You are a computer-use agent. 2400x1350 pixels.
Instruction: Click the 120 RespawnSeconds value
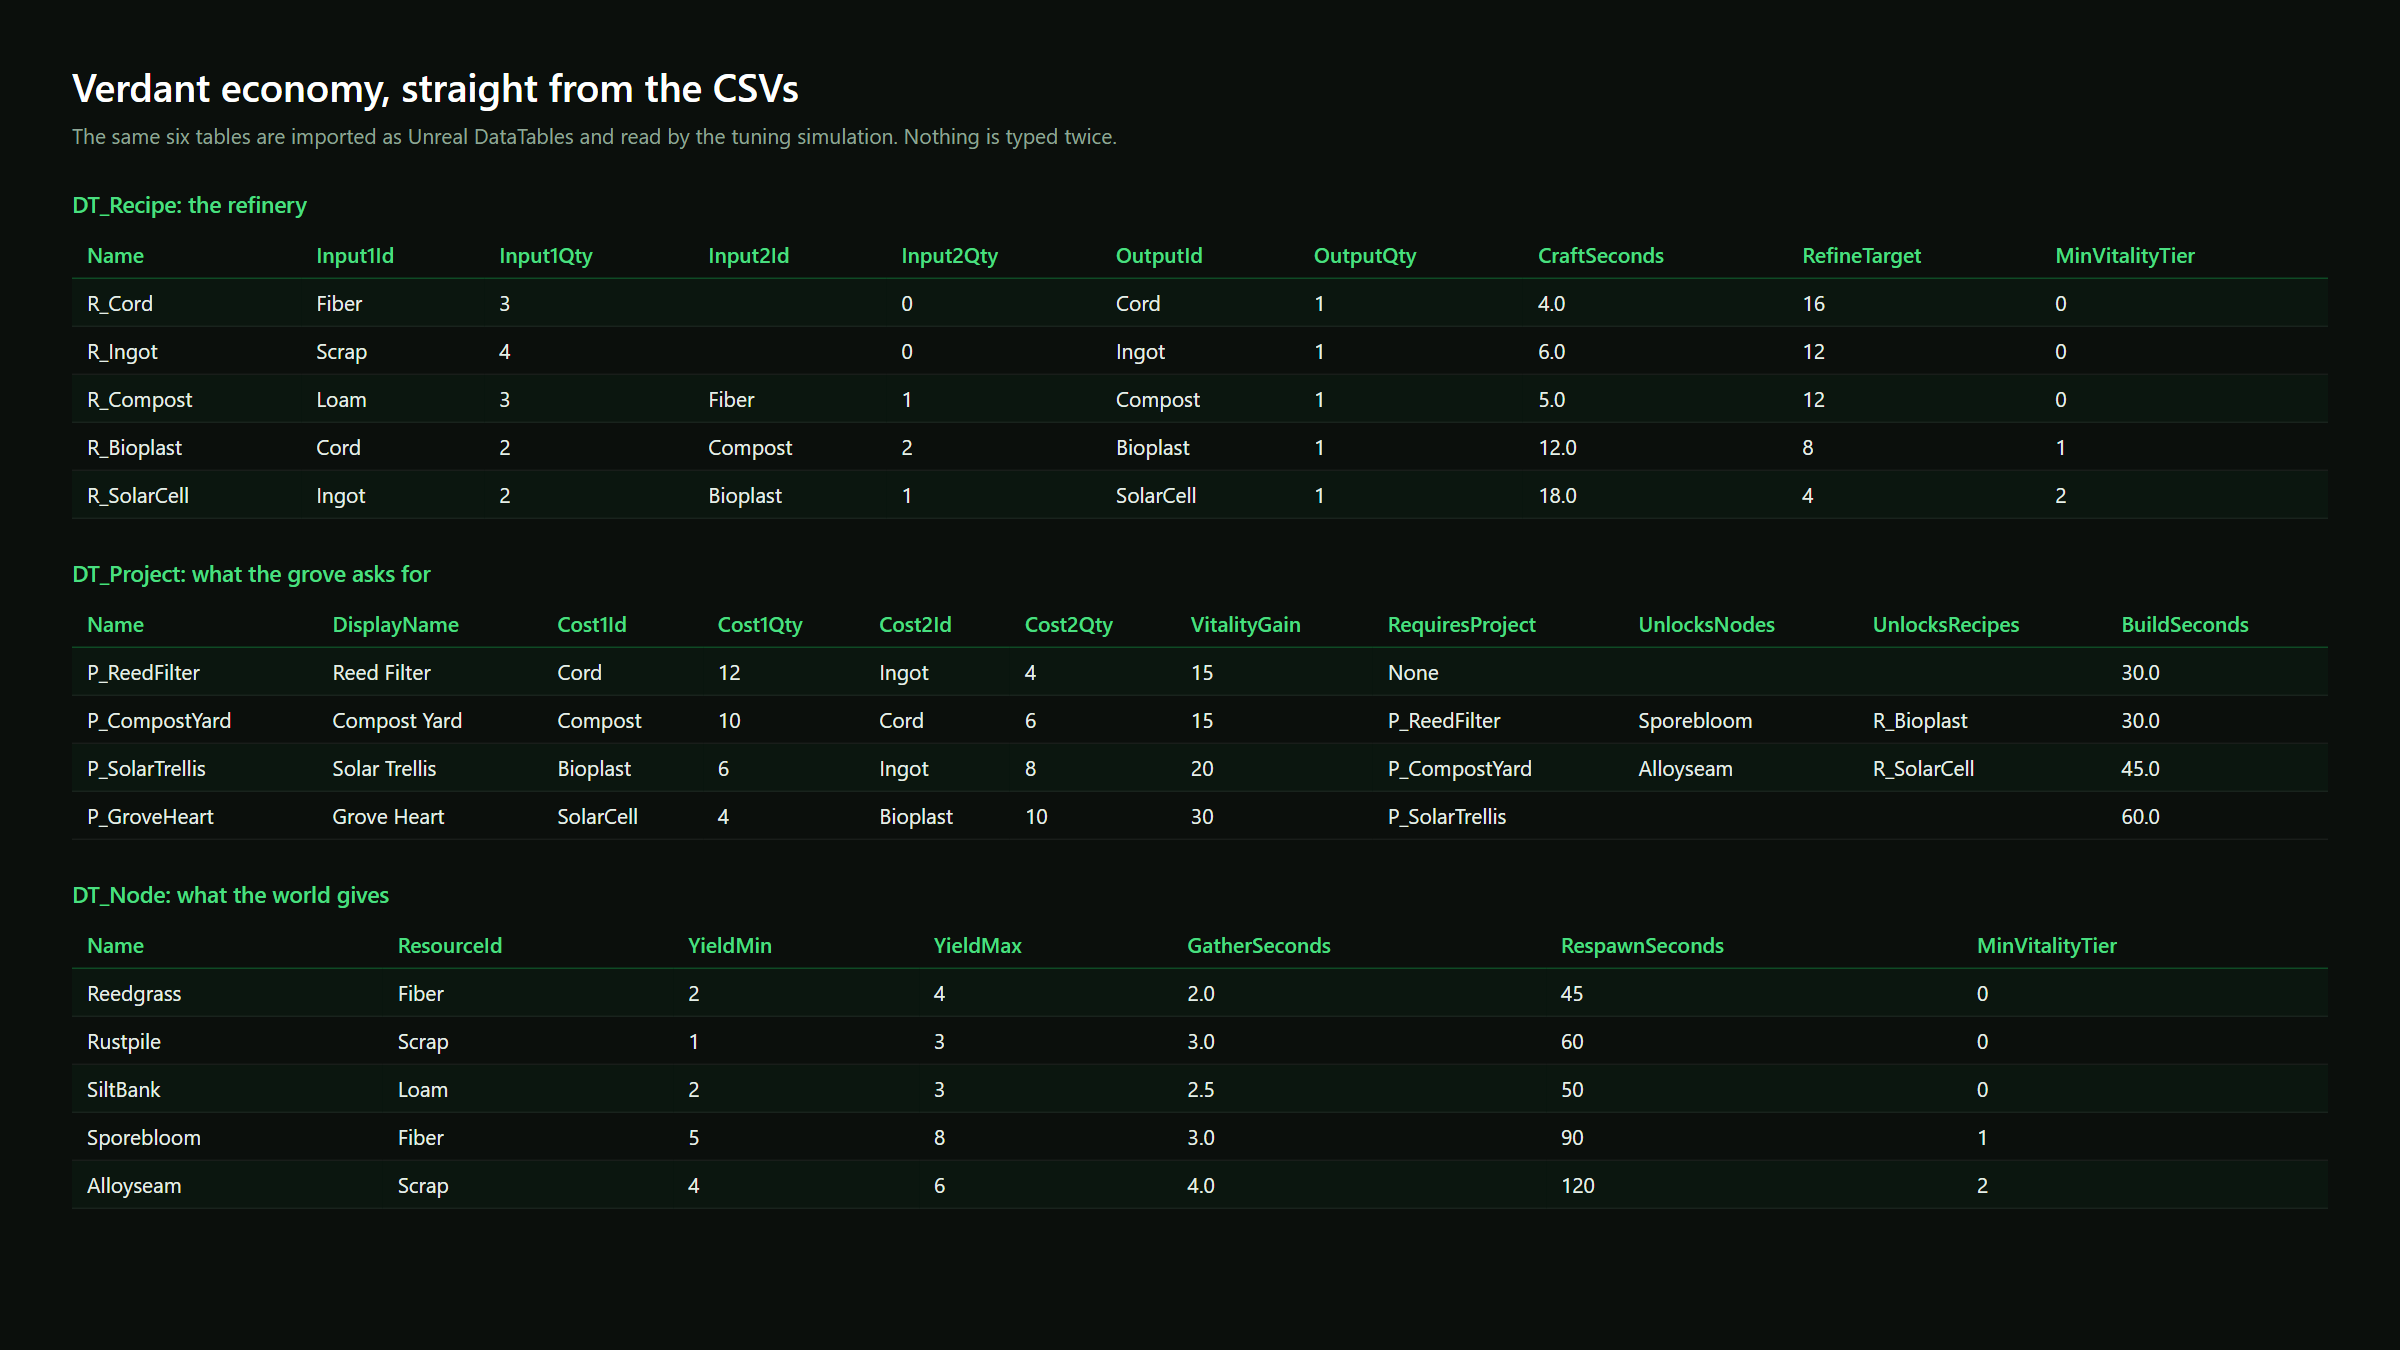point(1577,1186)
